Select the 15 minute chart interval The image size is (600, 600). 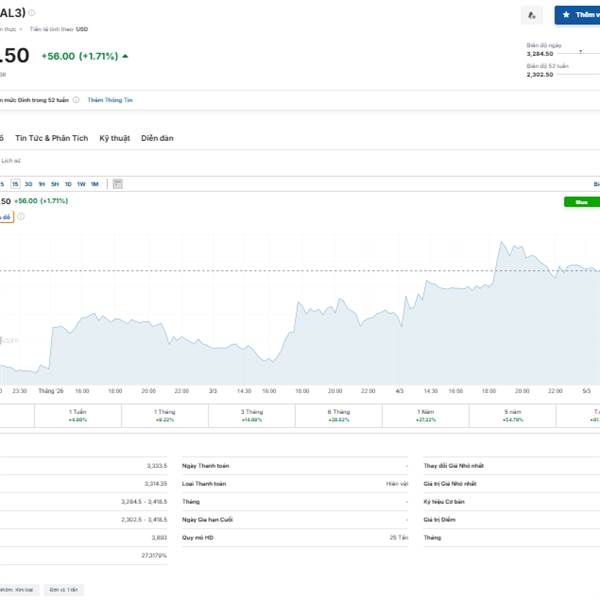(x=16, y=184)
